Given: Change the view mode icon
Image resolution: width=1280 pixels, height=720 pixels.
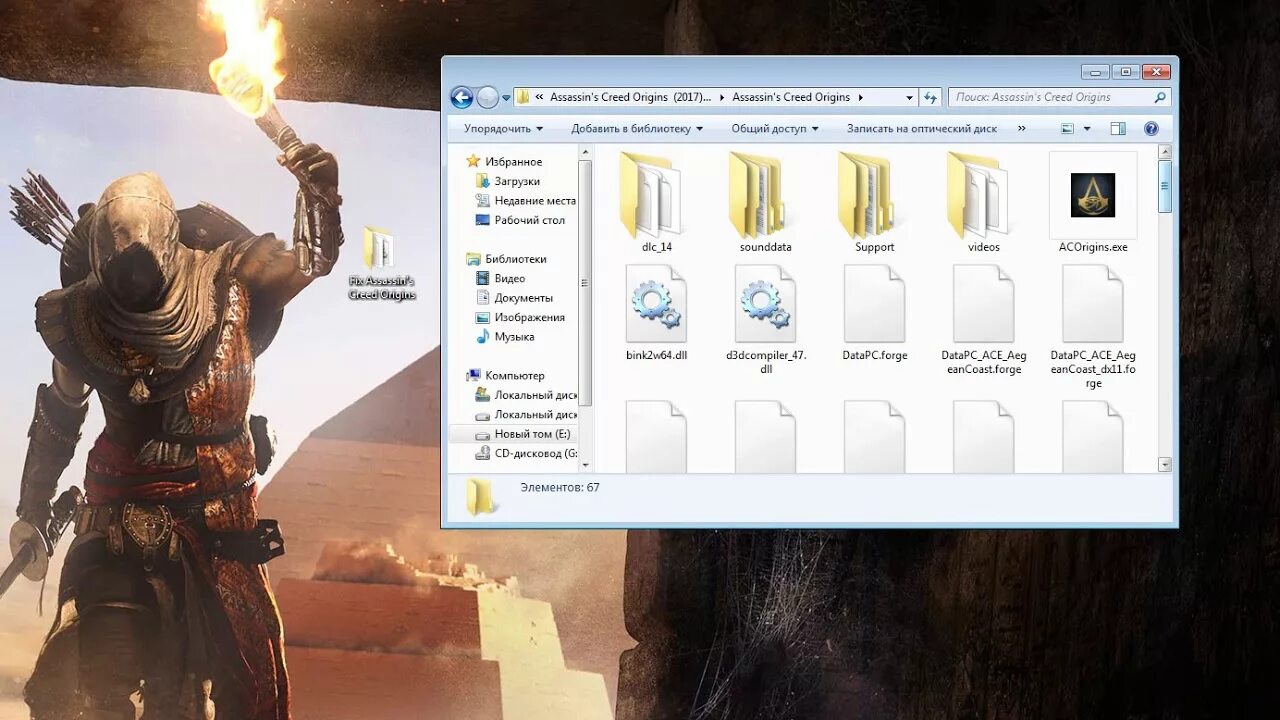Looking at the screenshot, I should coord(1067,129).
